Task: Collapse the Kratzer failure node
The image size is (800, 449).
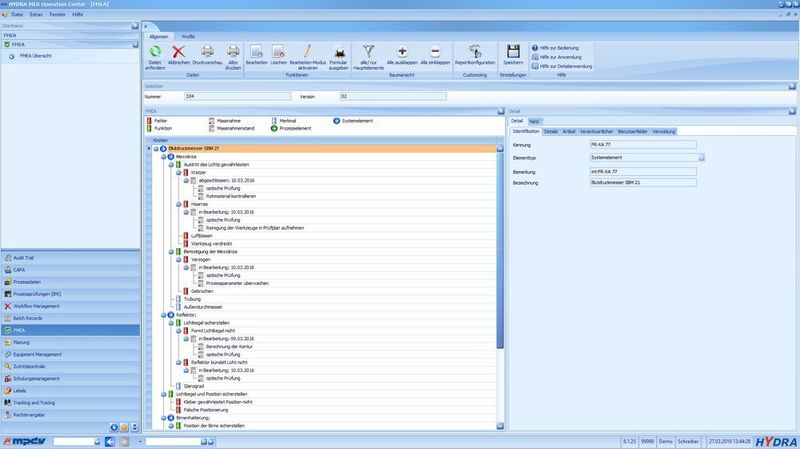Action: tap(179, 172)
